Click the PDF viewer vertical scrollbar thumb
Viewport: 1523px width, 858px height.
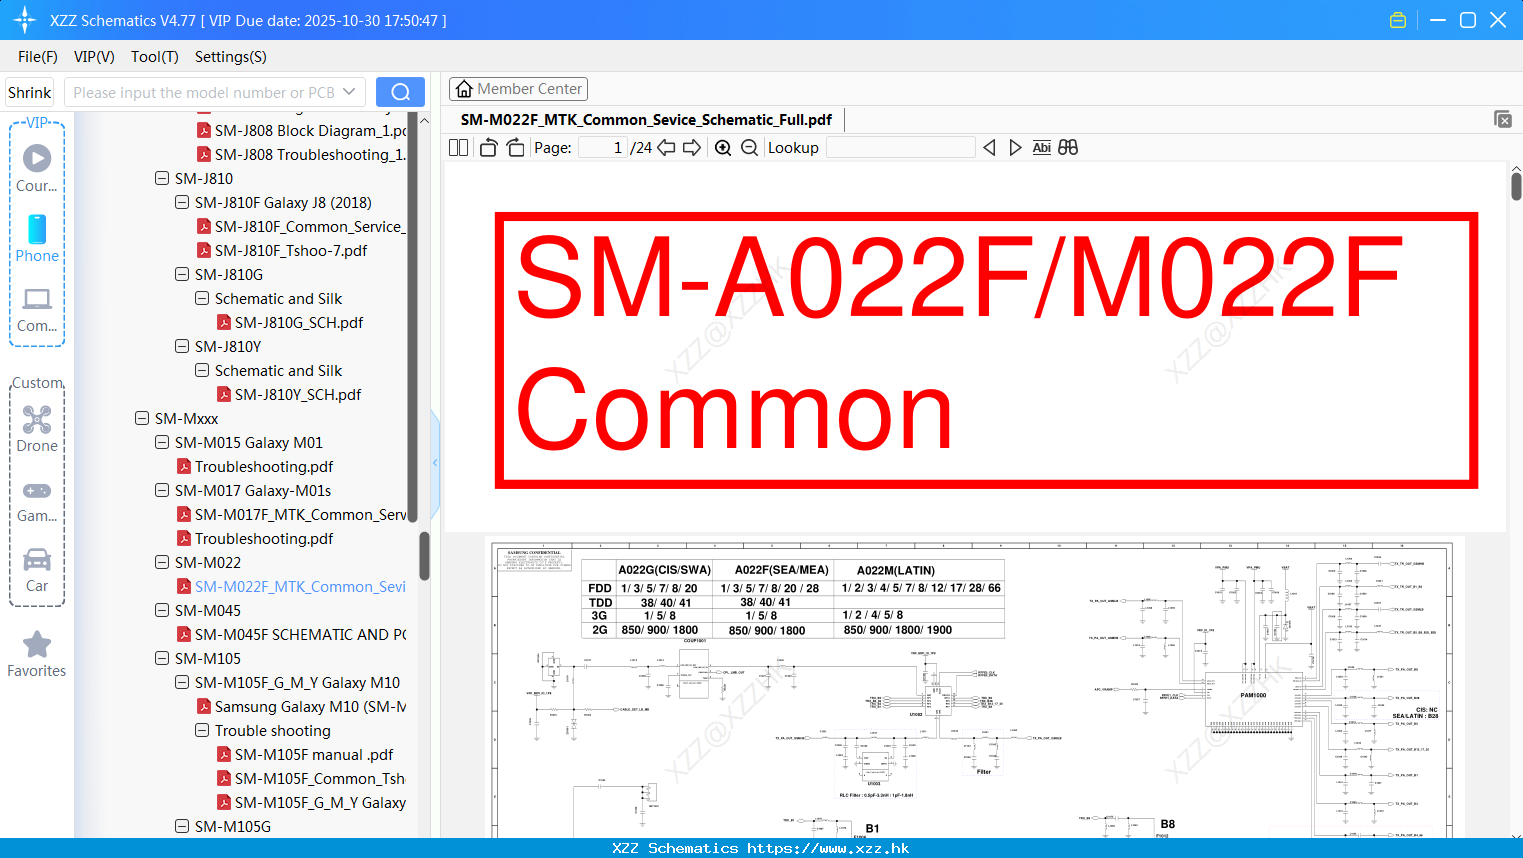(x=1516, y=186)
